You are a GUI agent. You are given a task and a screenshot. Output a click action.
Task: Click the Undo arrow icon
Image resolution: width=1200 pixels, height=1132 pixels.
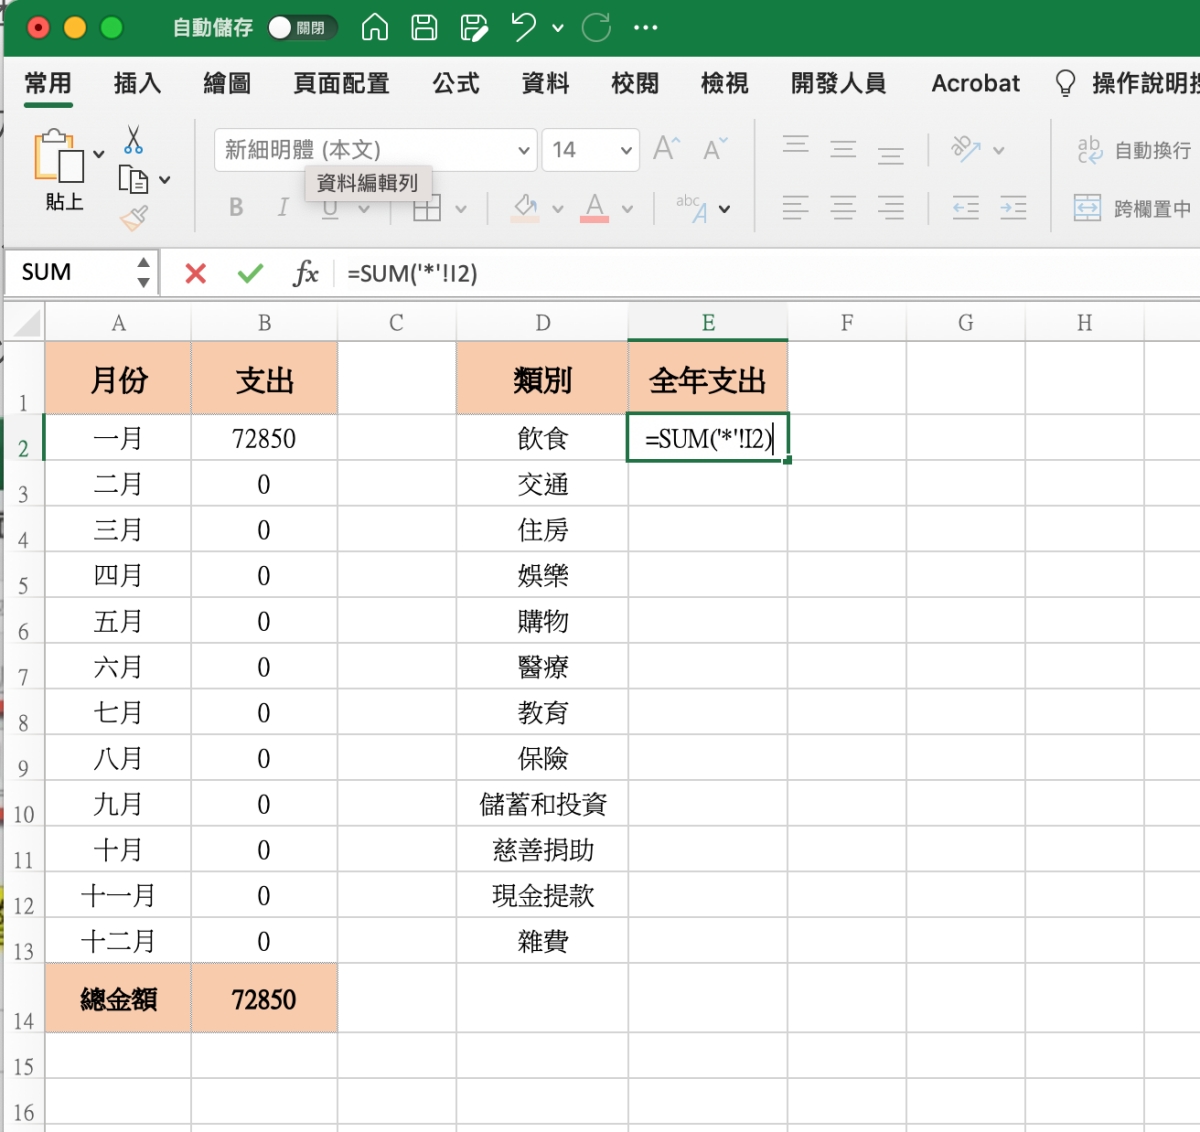coord(523,27)
